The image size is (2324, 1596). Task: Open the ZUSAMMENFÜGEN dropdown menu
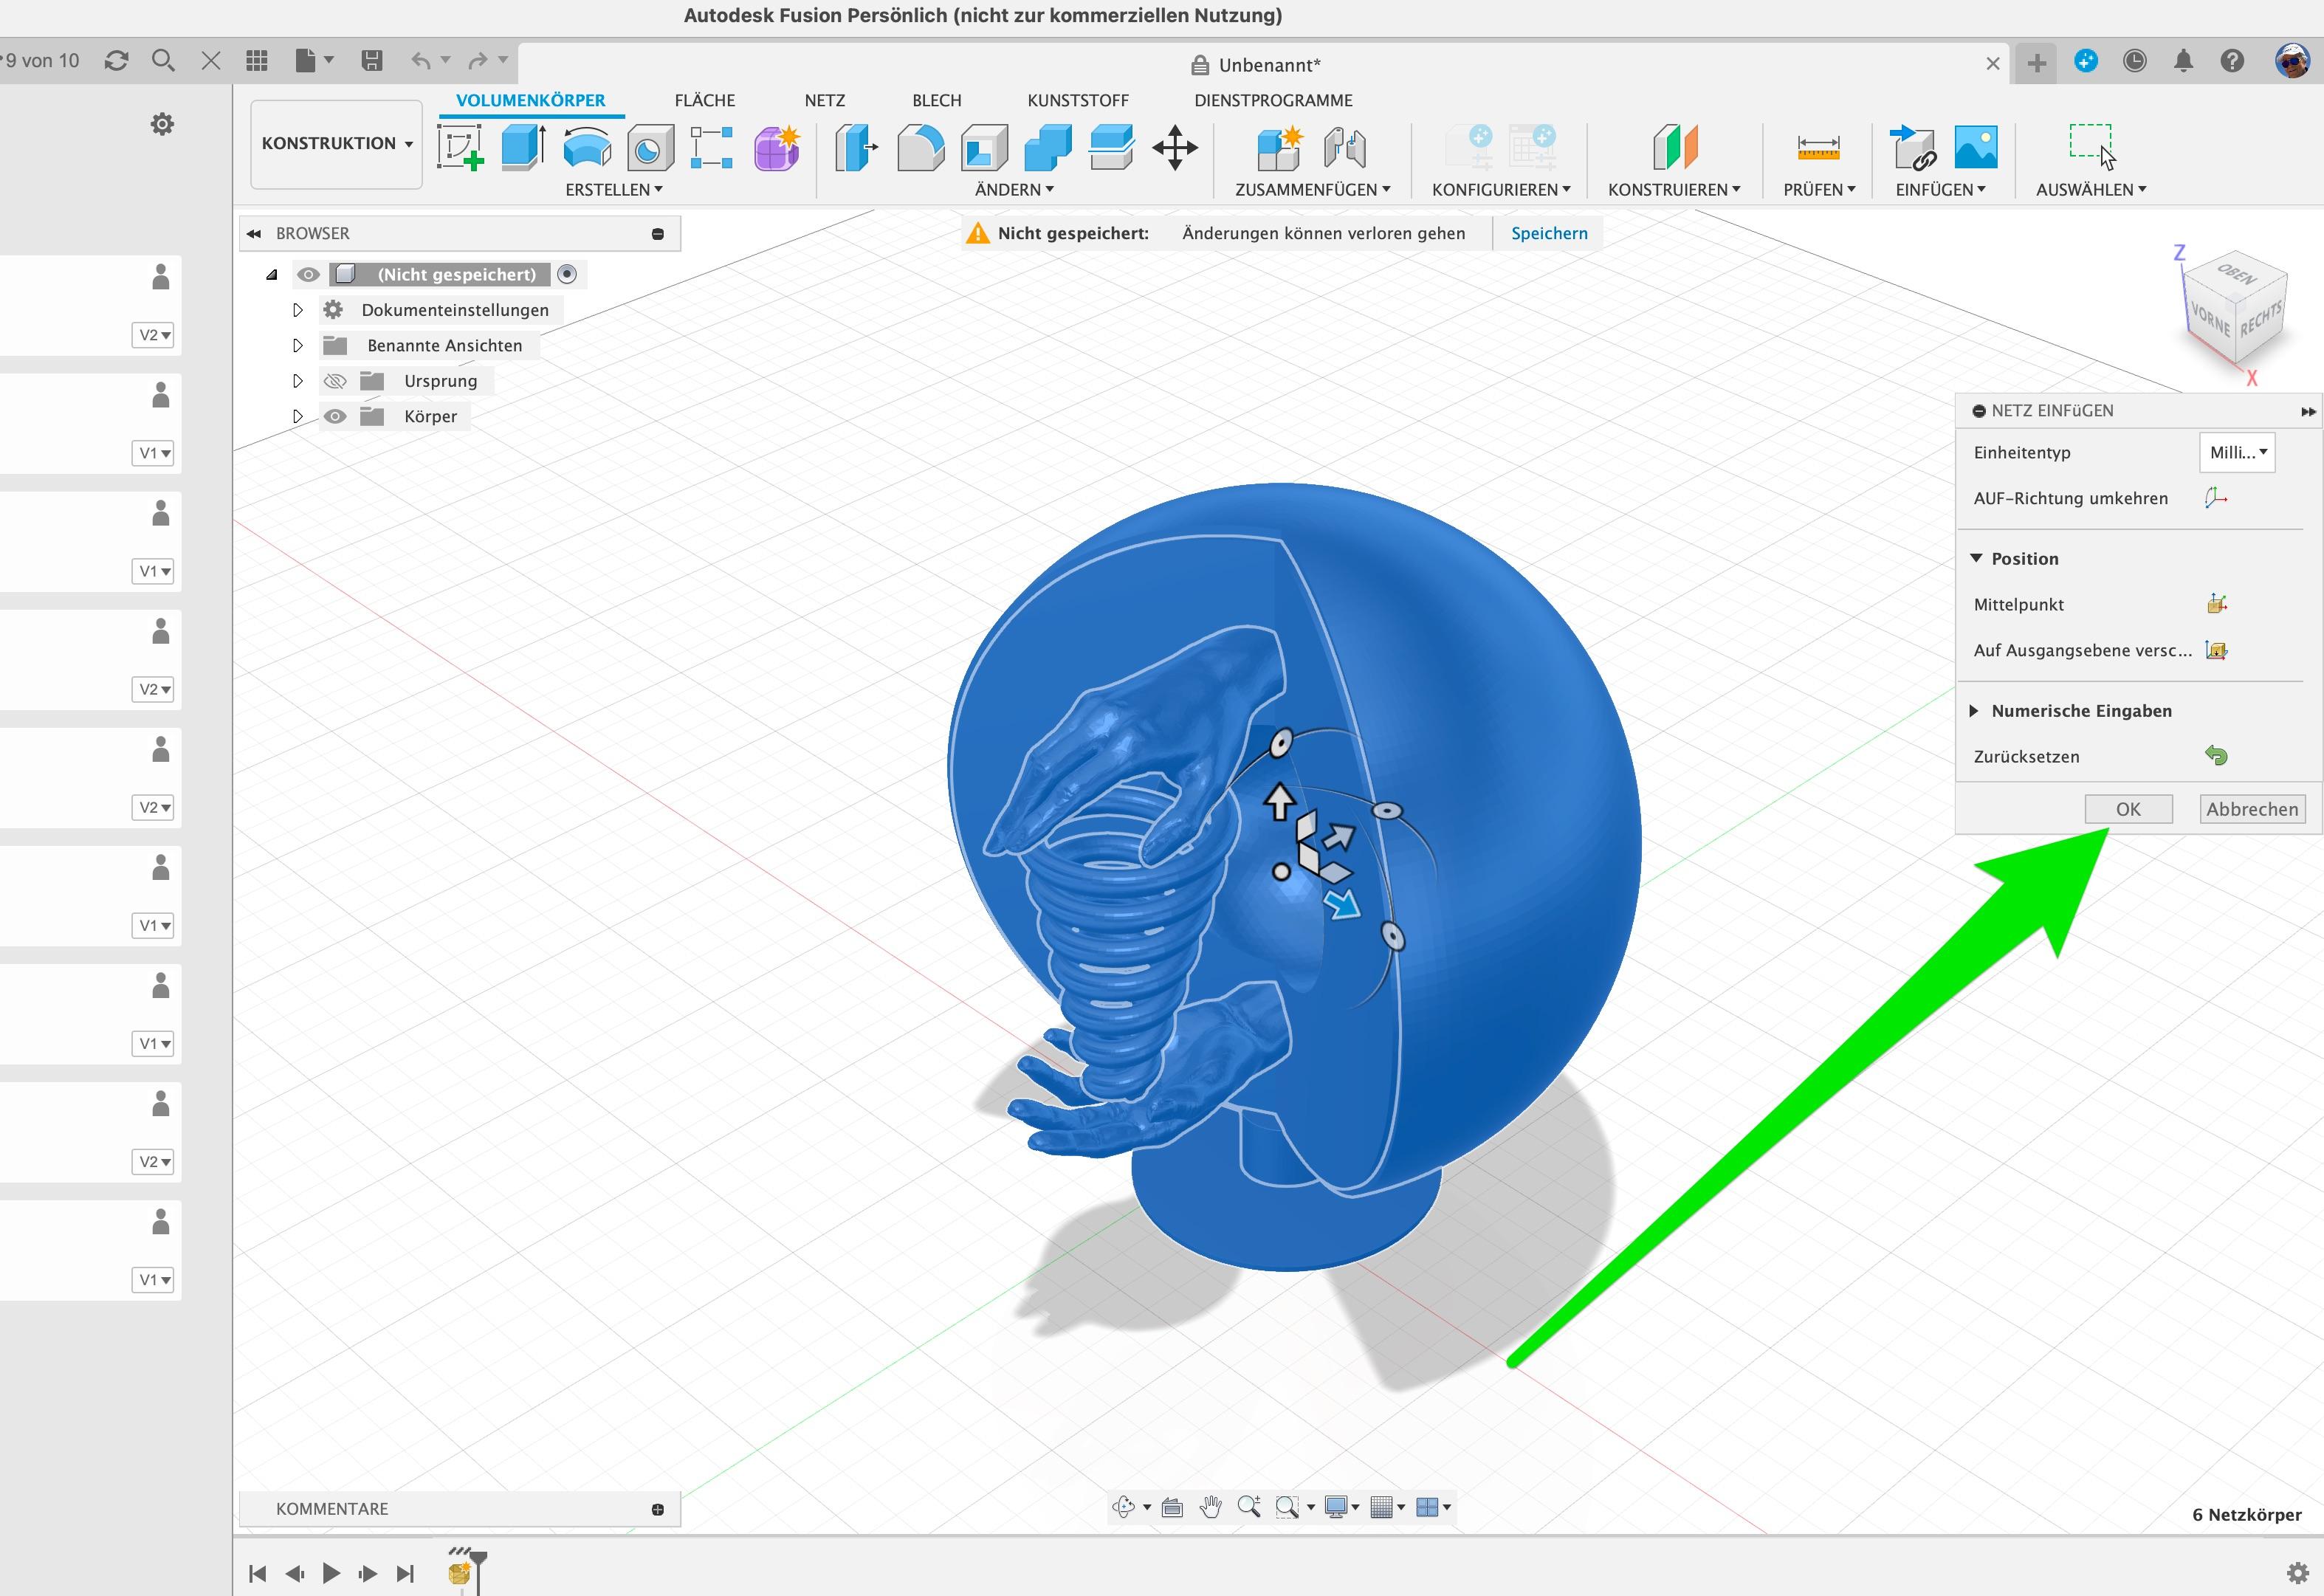click(x=1312, y=189)
